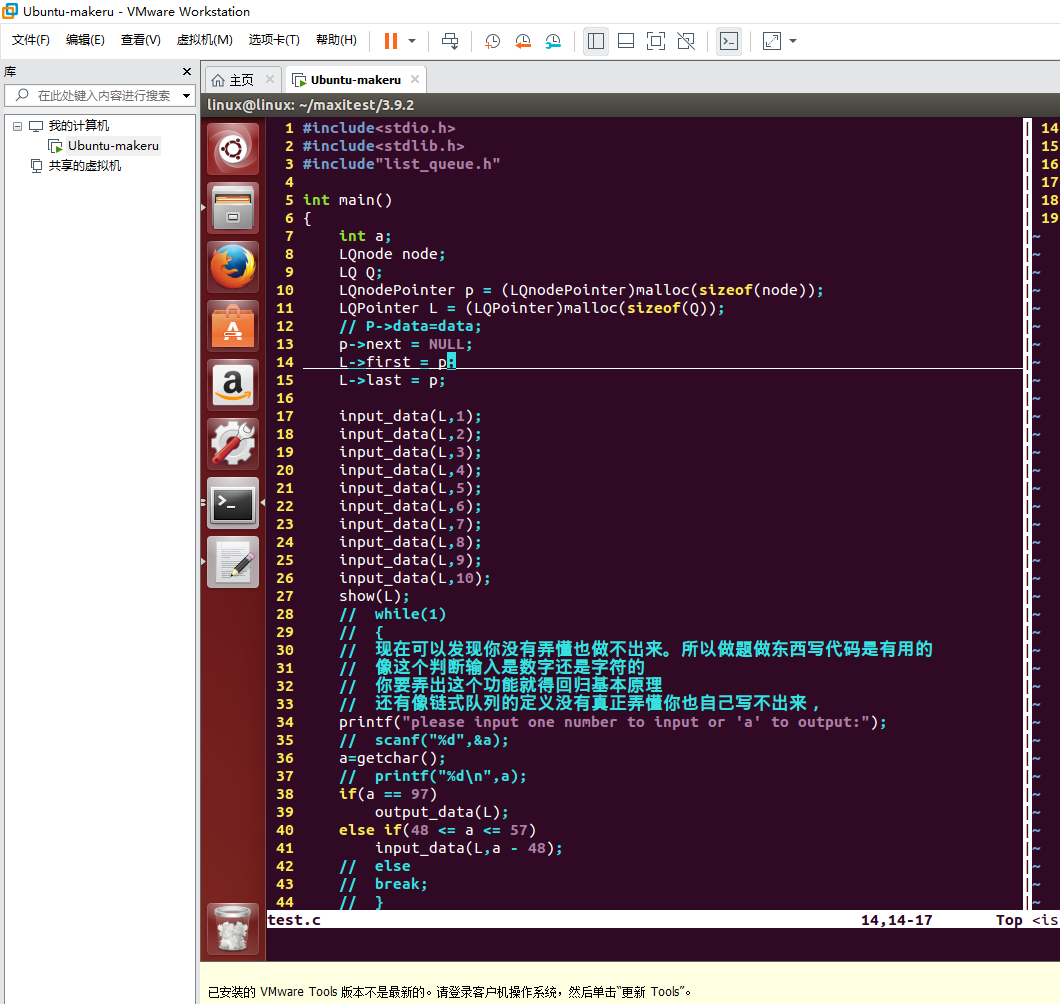Switch to Unity mode
This screenshot has width=1060, height=1004.
(686, 41)
